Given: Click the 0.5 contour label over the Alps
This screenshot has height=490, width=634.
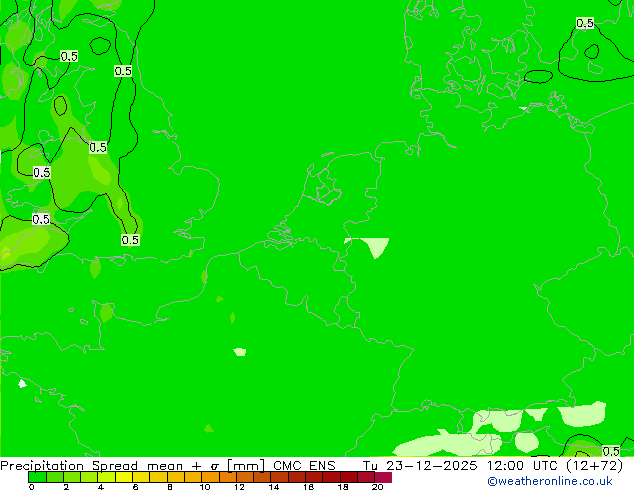Looking at the screenshot, I should (611, 451).
